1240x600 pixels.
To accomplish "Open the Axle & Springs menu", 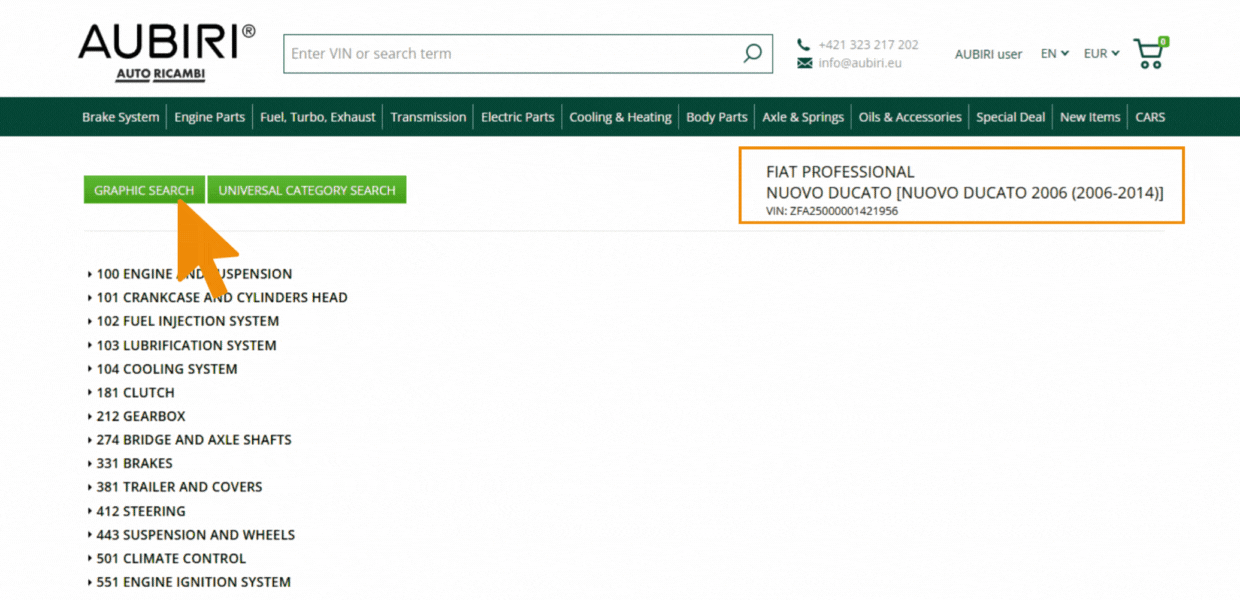I will (x=803, y=117).
